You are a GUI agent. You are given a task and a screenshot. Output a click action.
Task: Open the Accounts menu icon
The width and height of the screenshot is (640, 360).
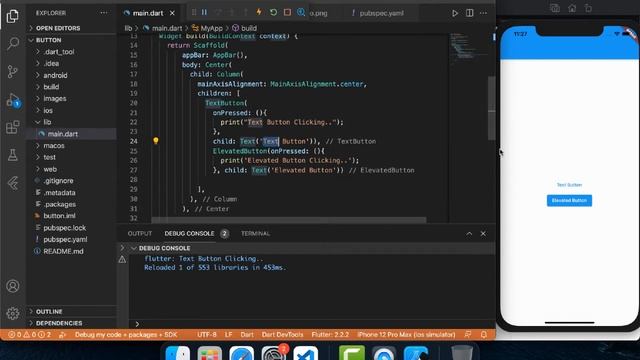click(13, 286)
